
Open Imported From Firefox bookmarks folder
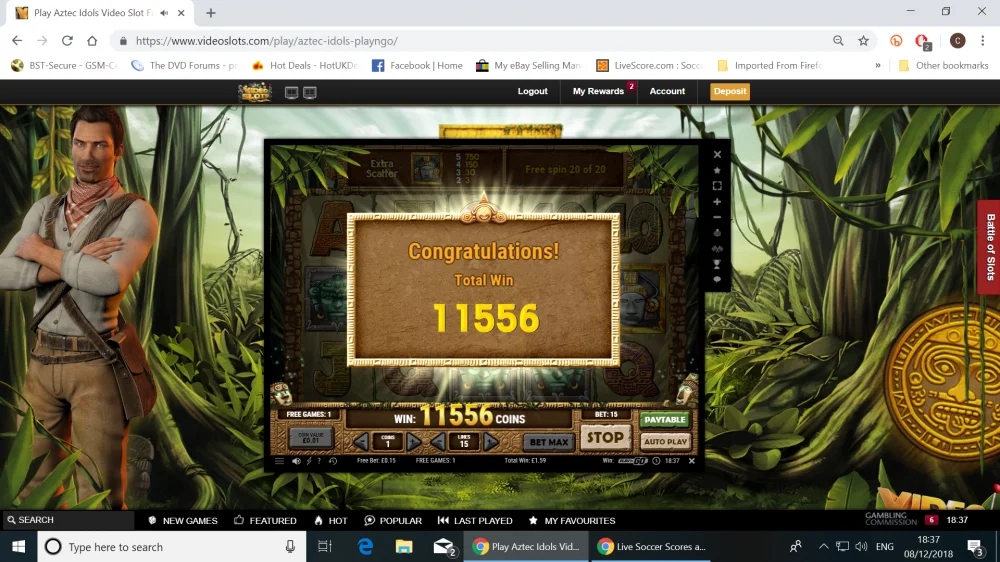(770, 65)
